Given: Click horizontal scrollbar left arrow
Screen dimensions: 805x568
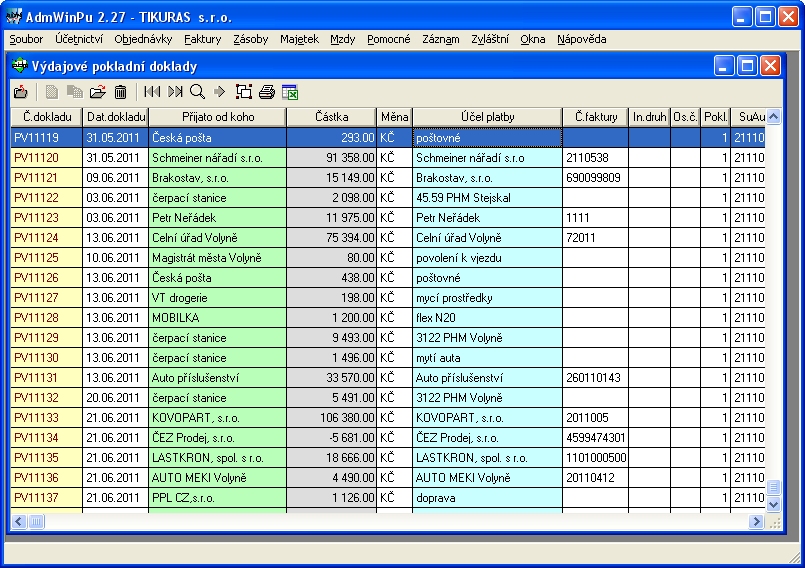Looking at the screenshot, I should pyautogui.click(x=19, y=522).
